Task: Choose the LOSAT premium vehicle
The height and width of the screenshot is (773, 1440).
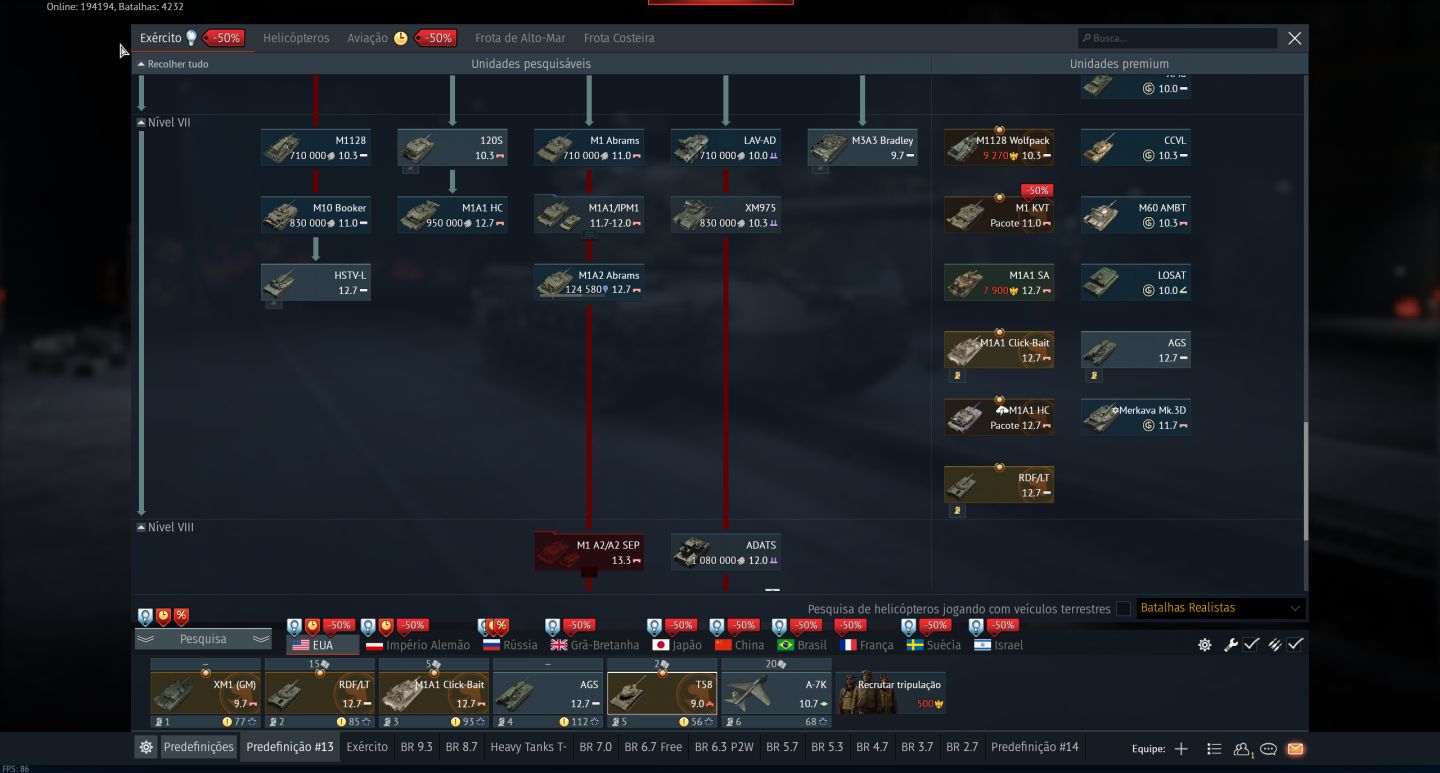Action: click(1135, 282)
